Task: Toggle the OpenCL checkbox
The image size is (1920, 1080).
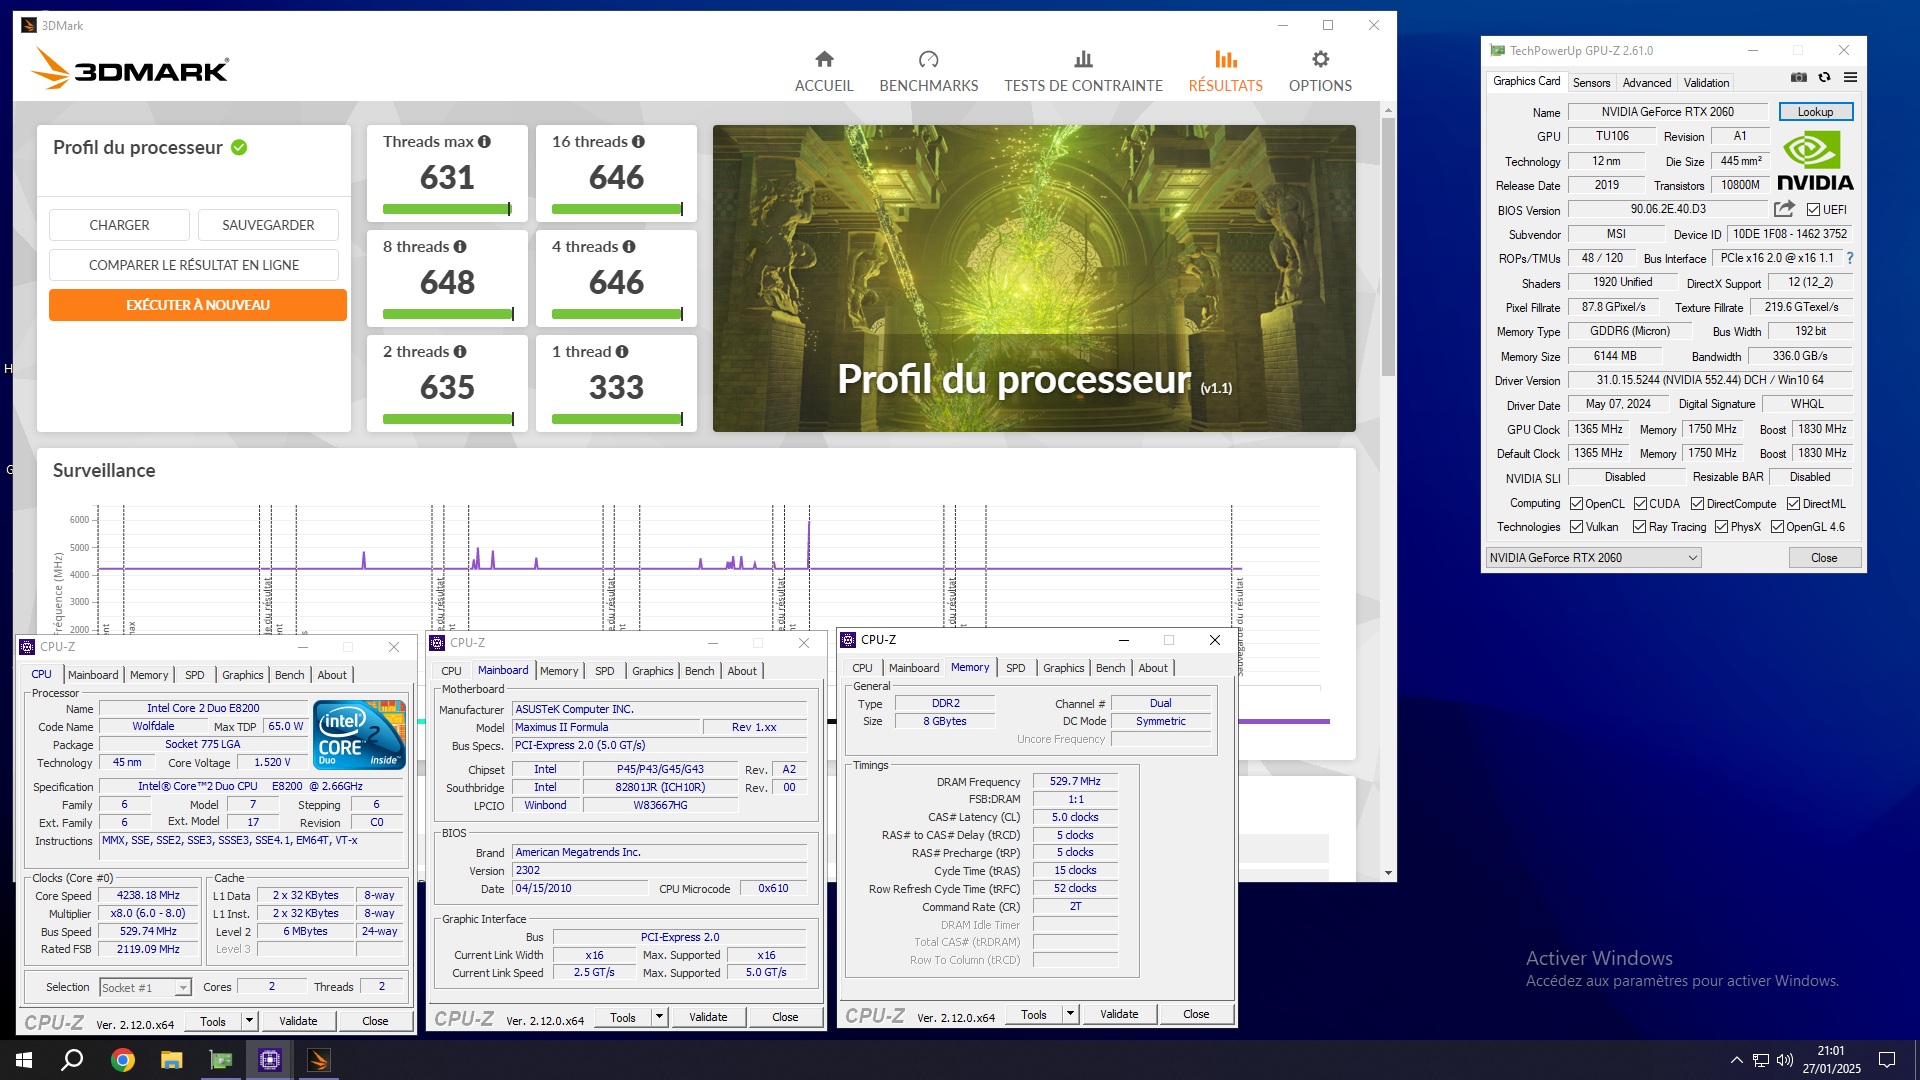Action: [1576, 504]
